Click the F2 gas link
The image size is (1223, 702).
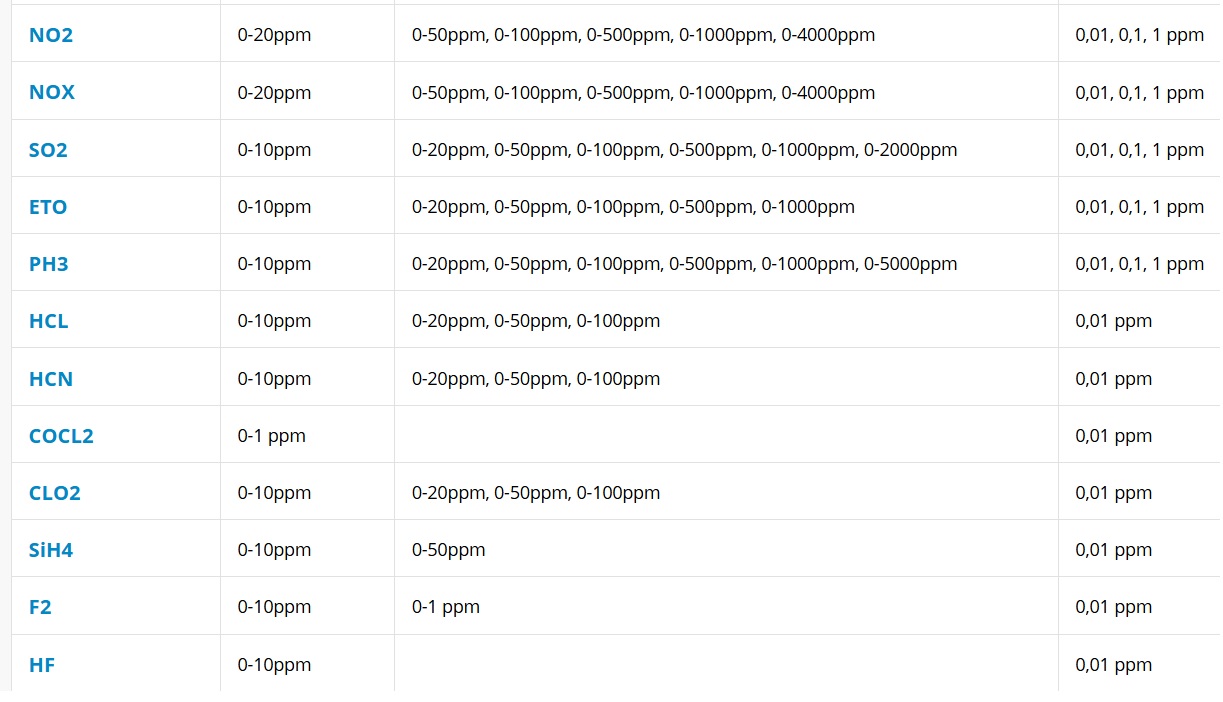(x=40, y=607)
